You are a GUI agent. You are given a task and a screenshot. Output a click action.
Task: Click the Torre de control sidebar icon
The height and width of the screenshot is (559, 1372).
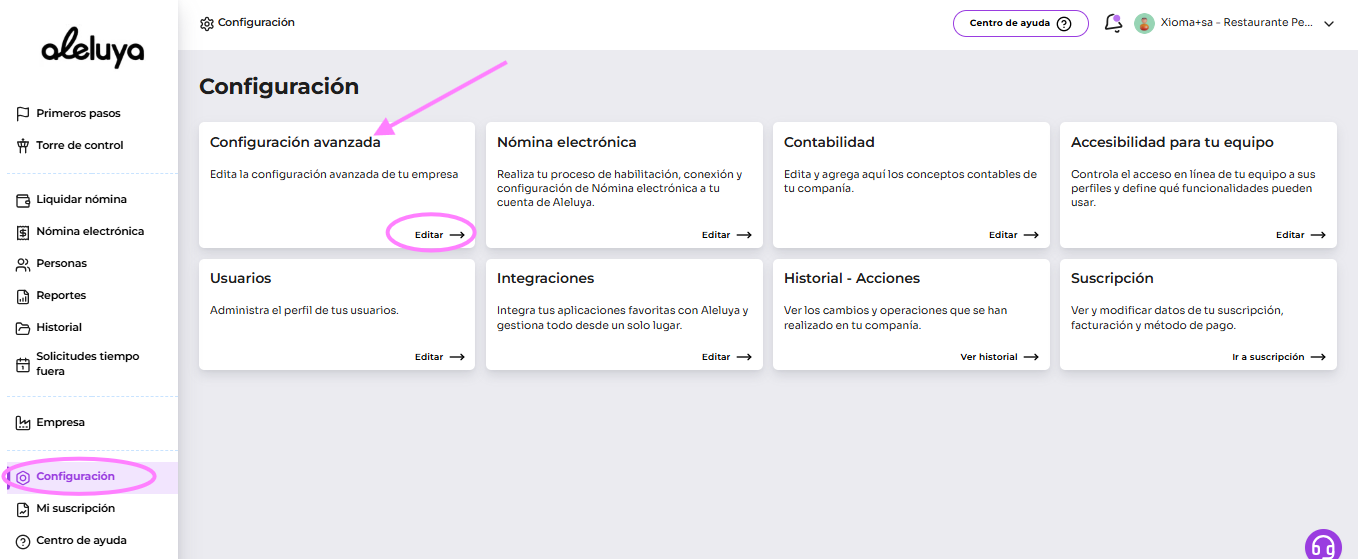click(x=23, y=146)
